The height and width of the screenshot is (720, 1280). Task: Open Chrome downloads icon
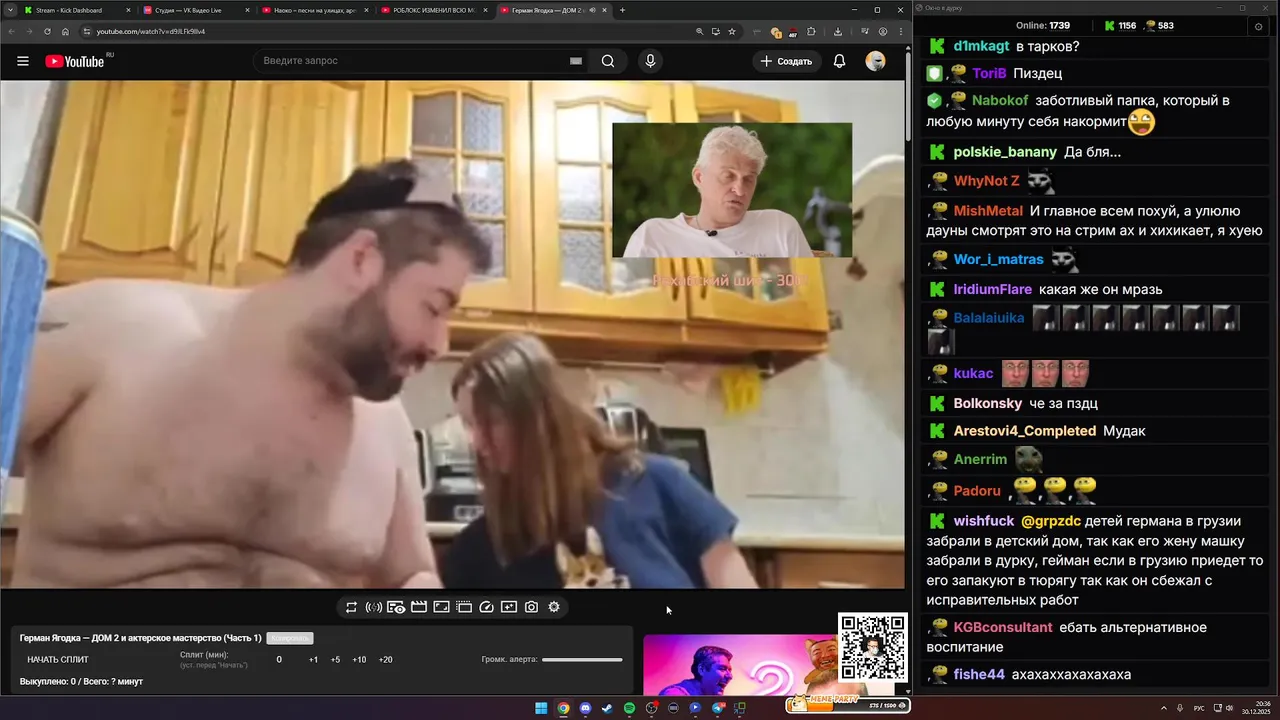pyautogui.click(x=838, y=31)
